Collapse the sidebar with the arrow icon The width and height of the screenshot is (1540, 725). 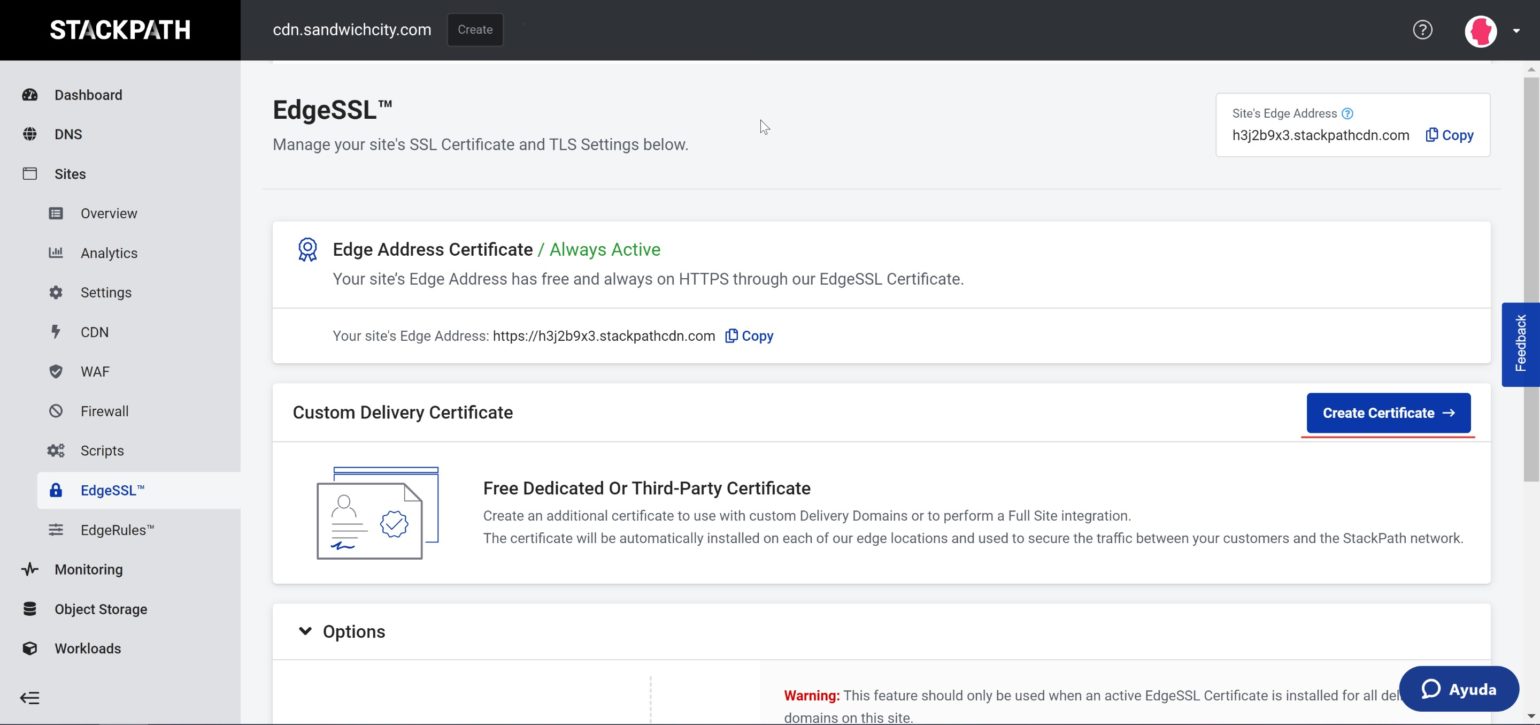pos(30,698)
